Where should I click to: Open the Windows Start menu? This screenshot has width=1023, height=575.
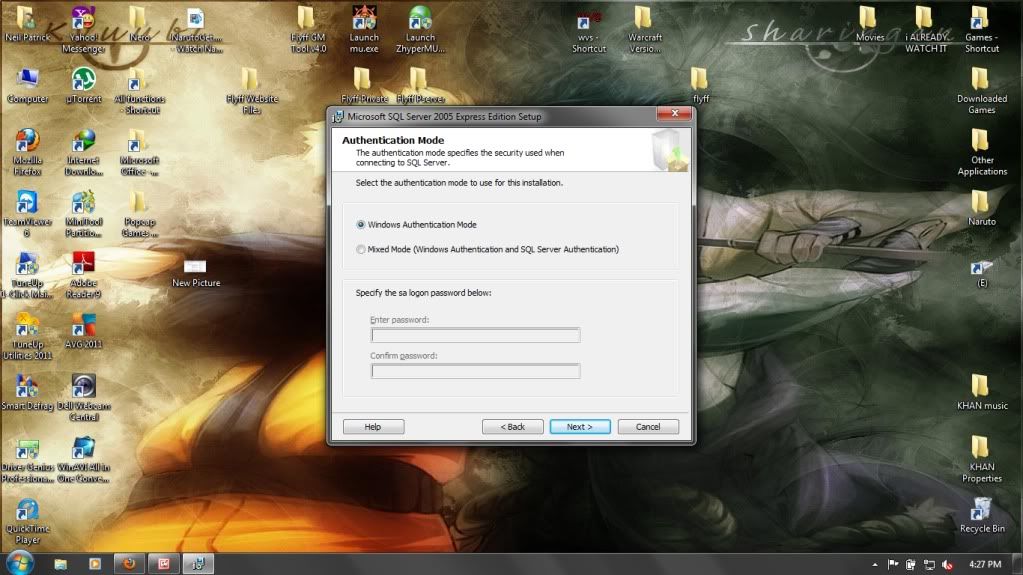click(x=18, y=562)
